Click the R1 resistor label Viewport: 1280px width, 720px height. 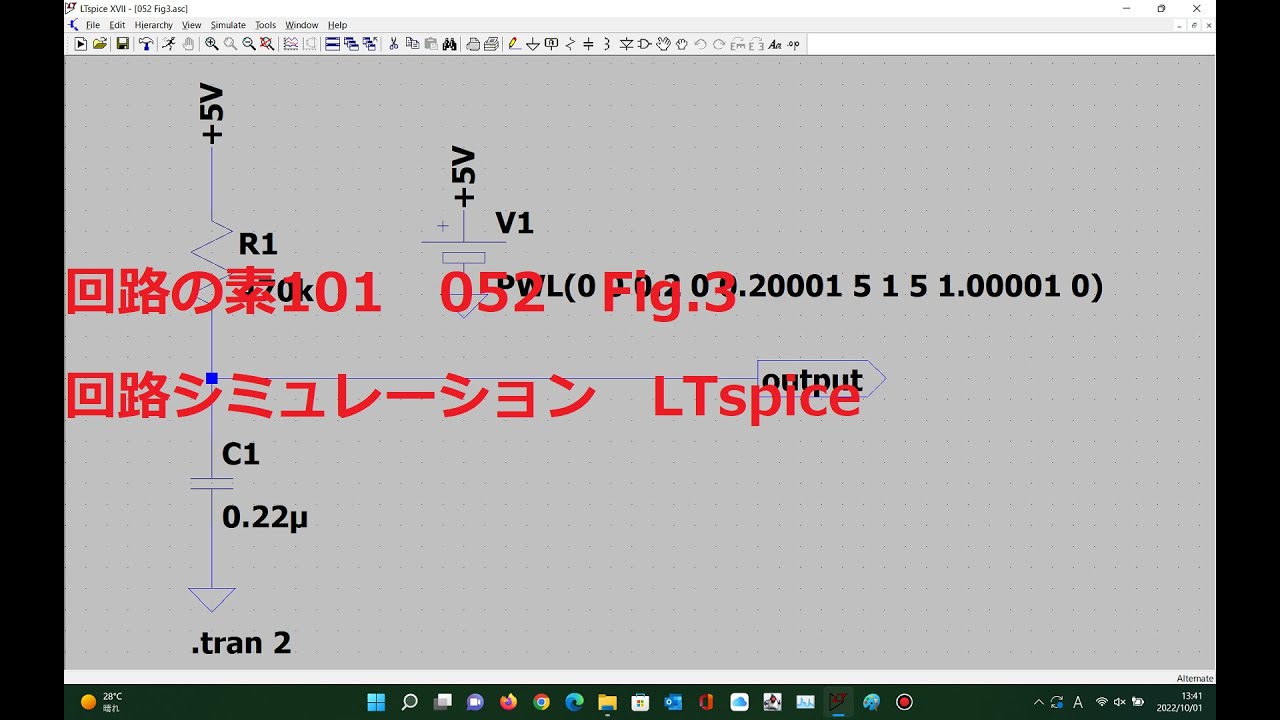pos(257,244)
